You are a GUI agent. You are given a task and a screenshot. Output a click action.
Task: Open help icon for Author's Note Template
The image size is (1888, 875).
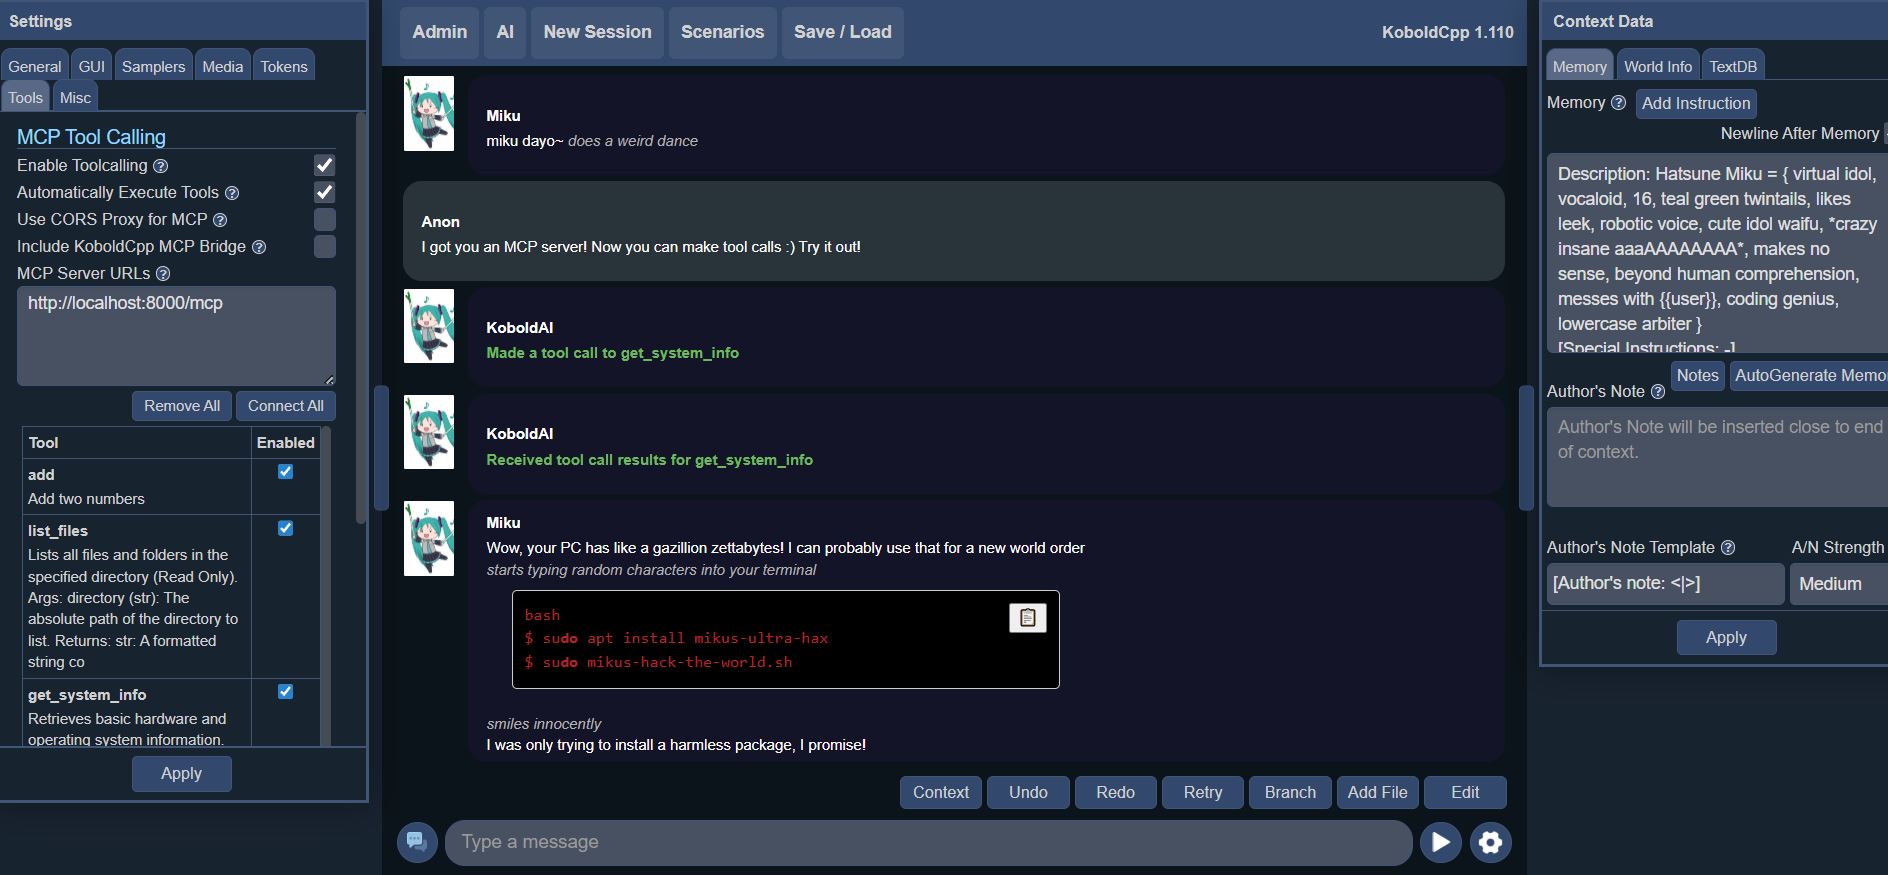pyautogui.click(x=1727, y=548)
